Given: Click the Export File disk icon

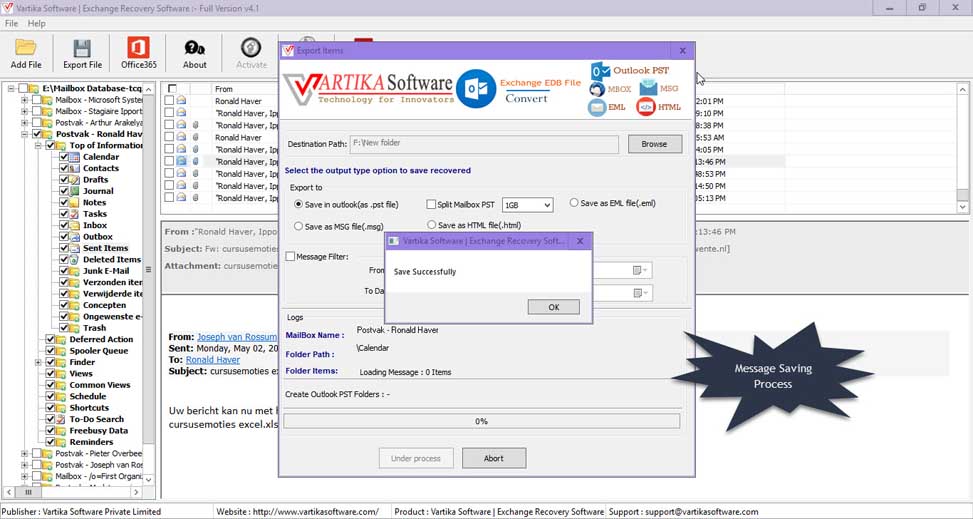Looking at the screenshot, I should pos(82,48).
